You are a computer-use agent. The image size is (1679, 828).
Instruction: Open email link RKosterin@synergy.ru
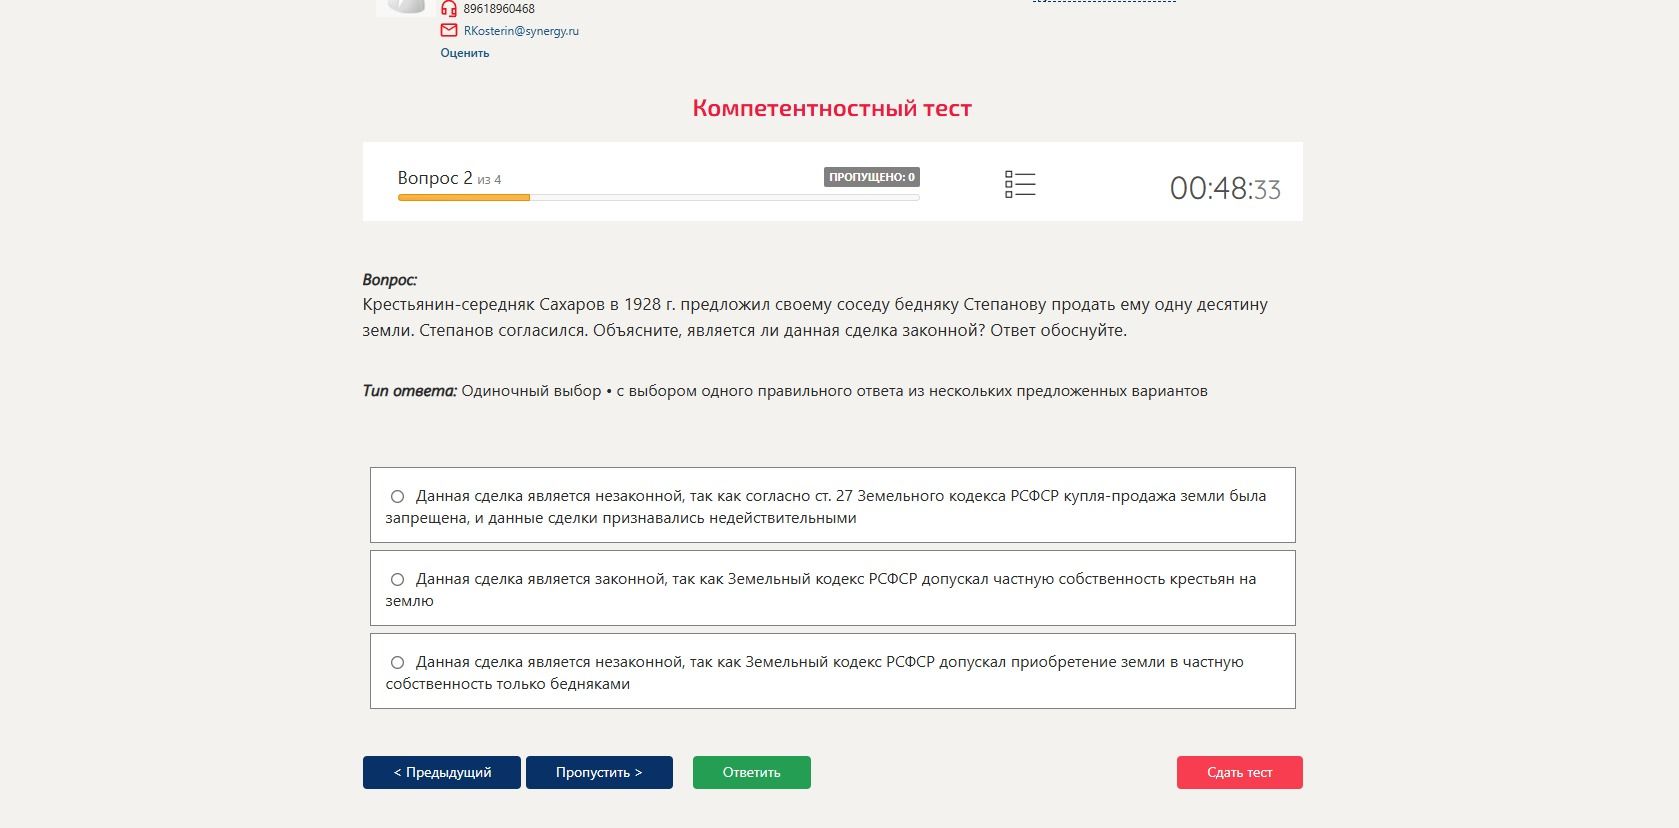coord(521,31)
